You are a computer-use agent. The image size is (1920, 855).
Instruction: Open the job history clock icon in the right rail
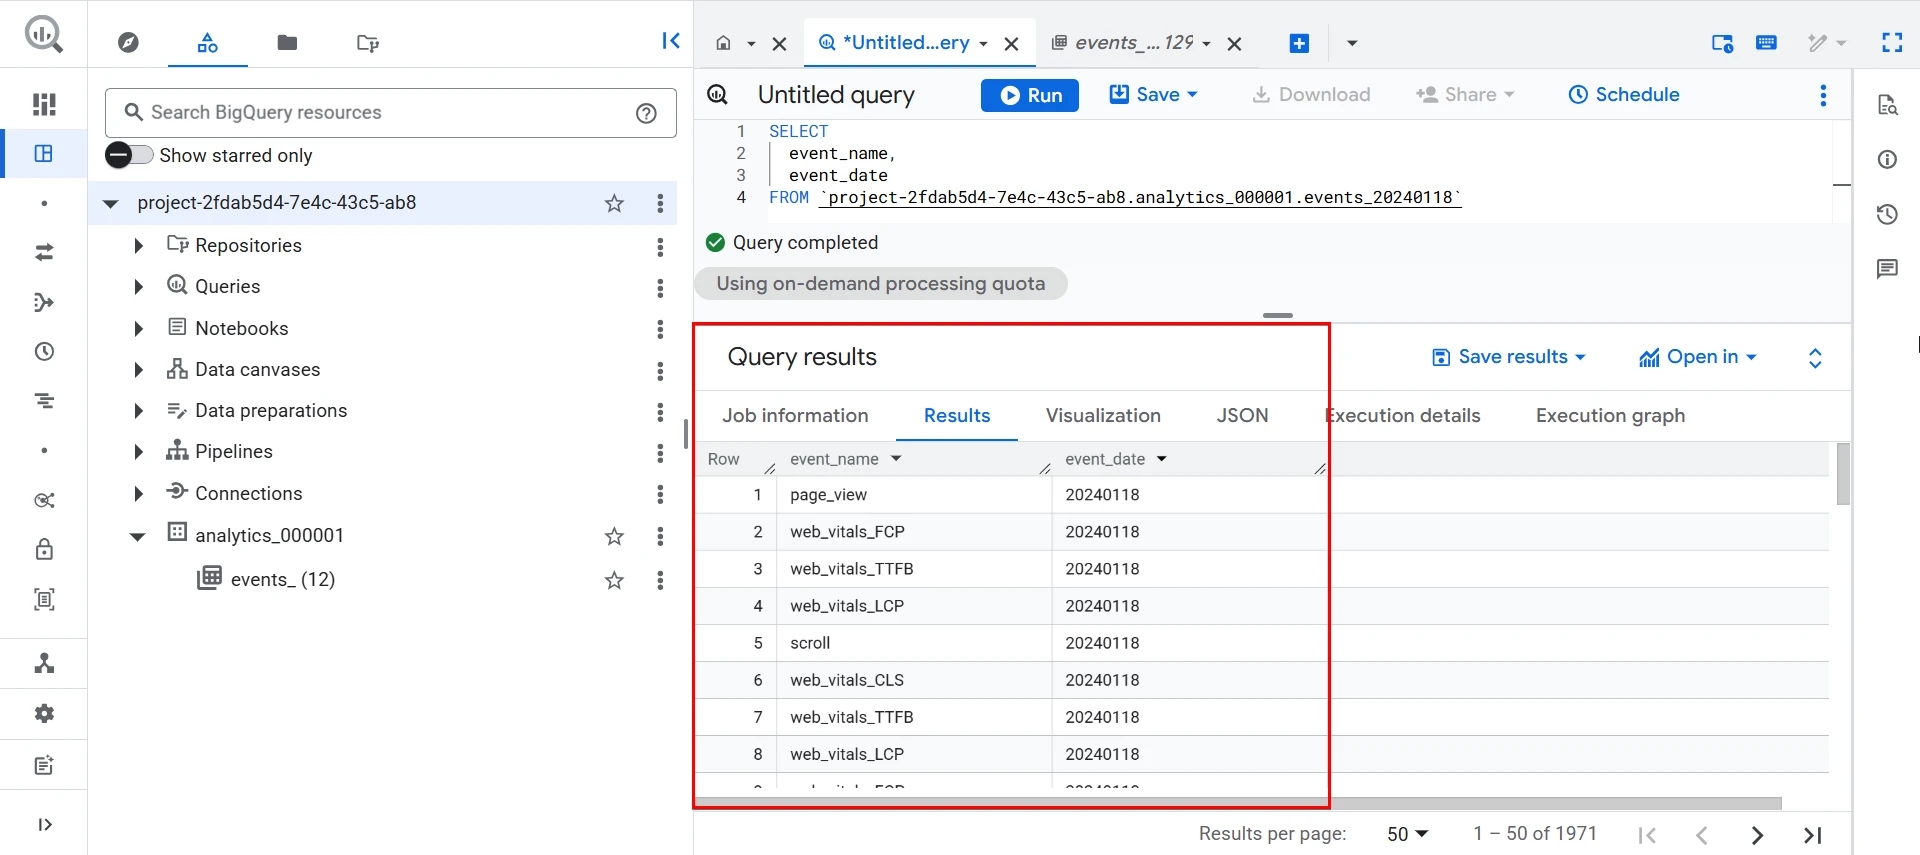(x=1887, y=215)
